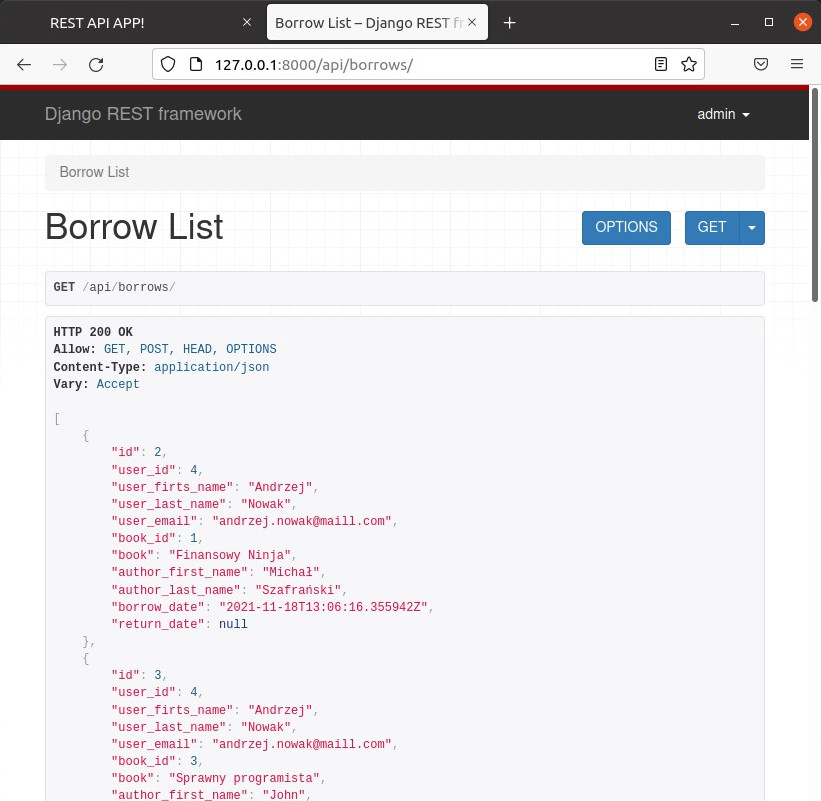Image resolution: width=821 pixels, height=801 pixels.
Task: Open the GET format dropdown caret
Action: click(x=752, y=228)
